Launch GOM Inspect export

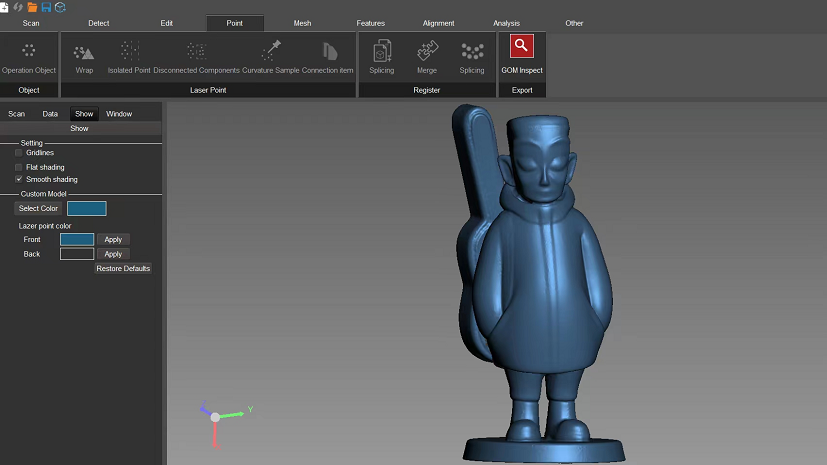tap(522, 54)
